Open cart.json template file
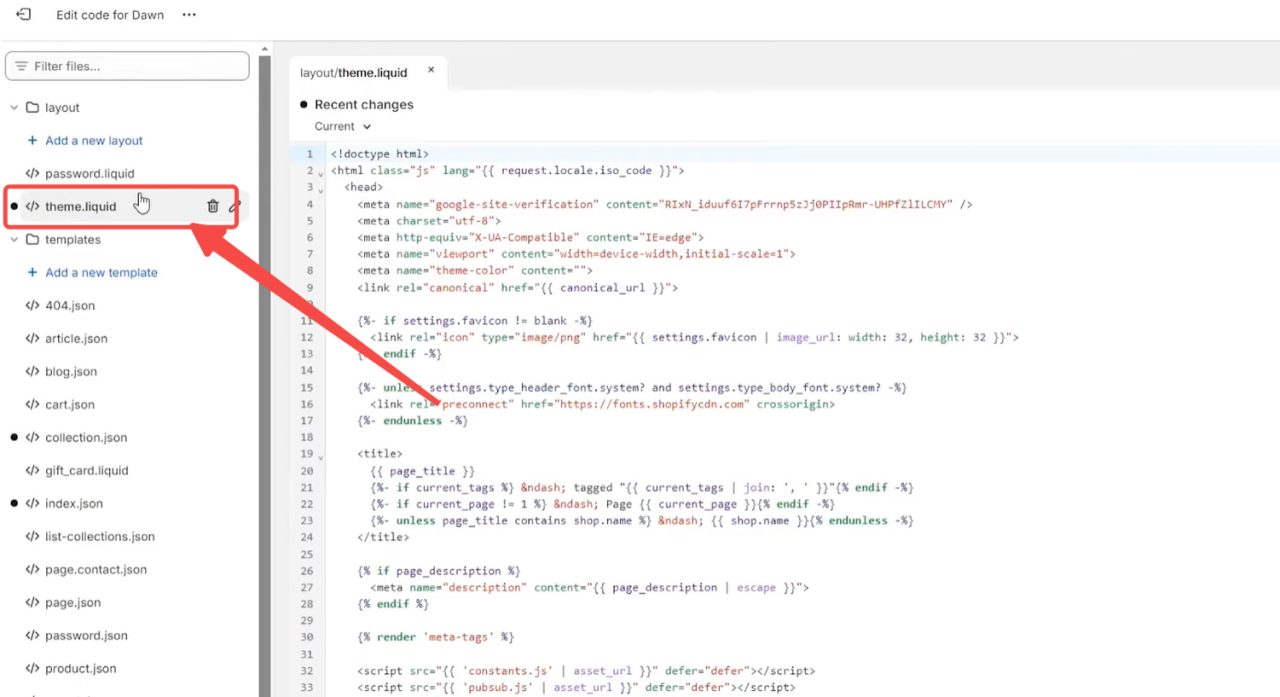The image size is (1280, 697). click(70, 404)
